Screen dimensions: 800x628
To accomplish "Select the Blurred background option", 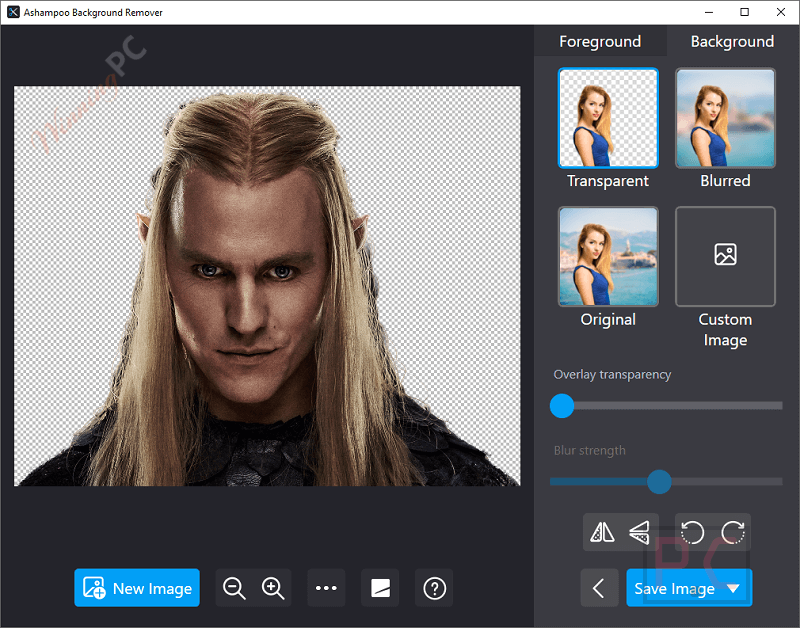I will click(x=725, y=117).
